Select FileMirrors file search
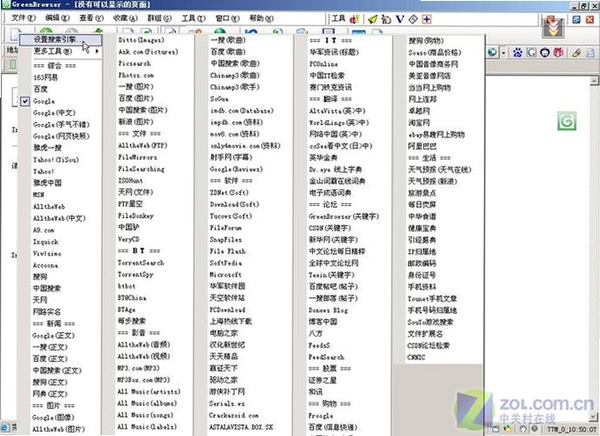This screenshot has height=436, width=600. (x=137, y=157)
